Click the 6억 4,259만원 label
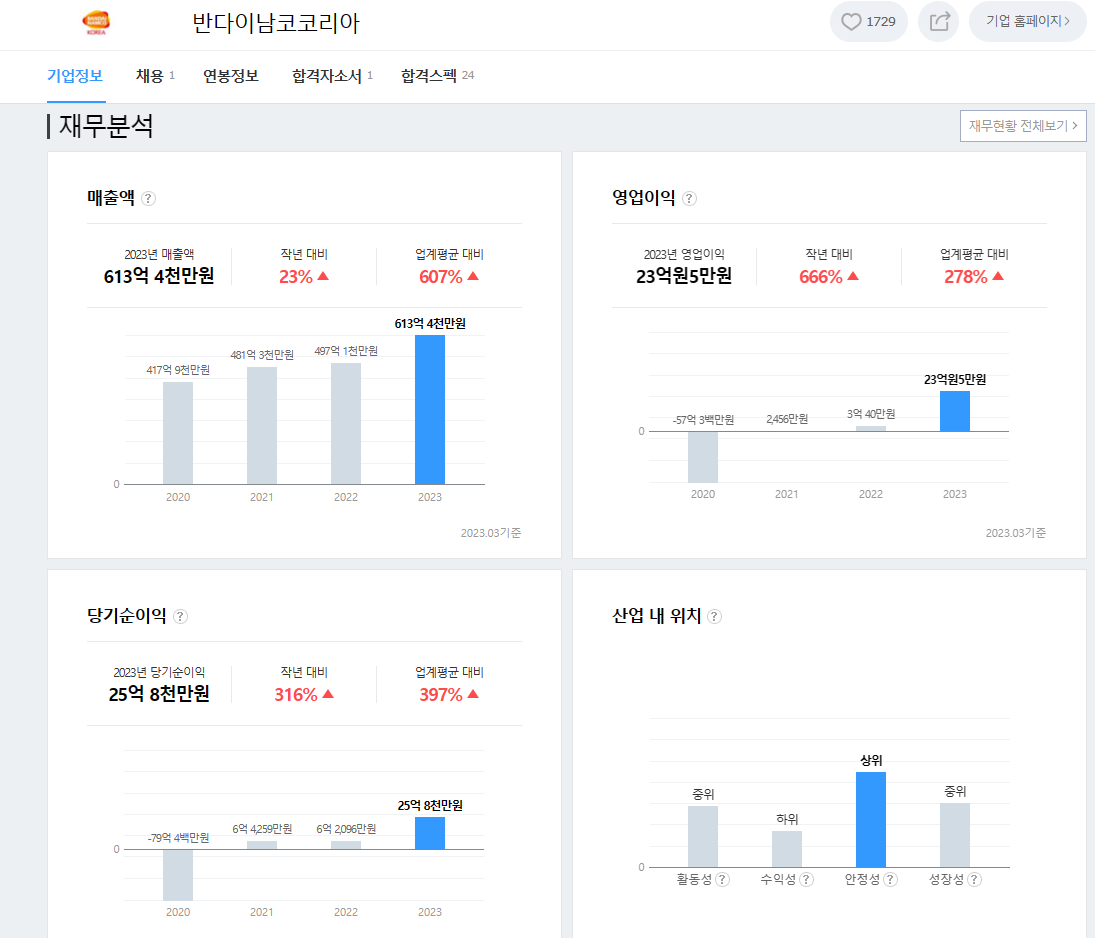The height and width of the screenshot is (938, 1095). [262, 828]
